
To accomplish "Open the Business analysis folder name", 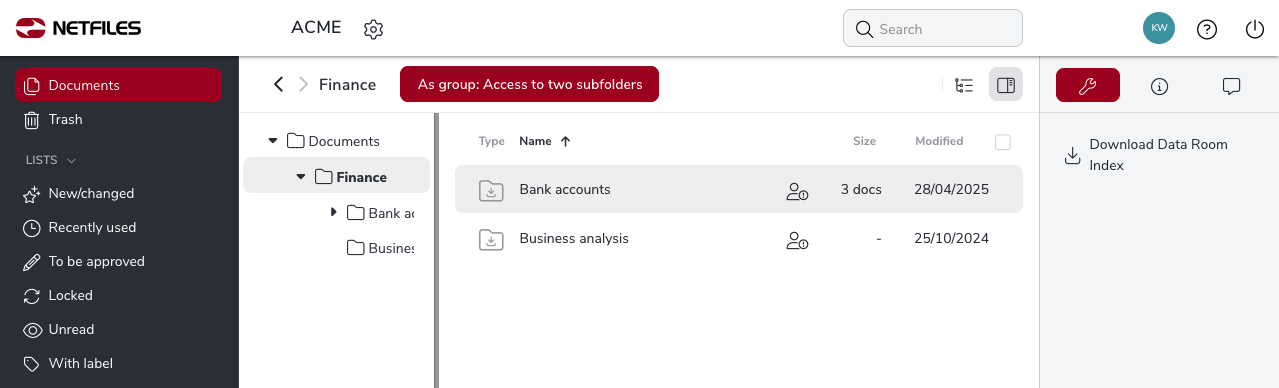I will (x=574, y=239).
